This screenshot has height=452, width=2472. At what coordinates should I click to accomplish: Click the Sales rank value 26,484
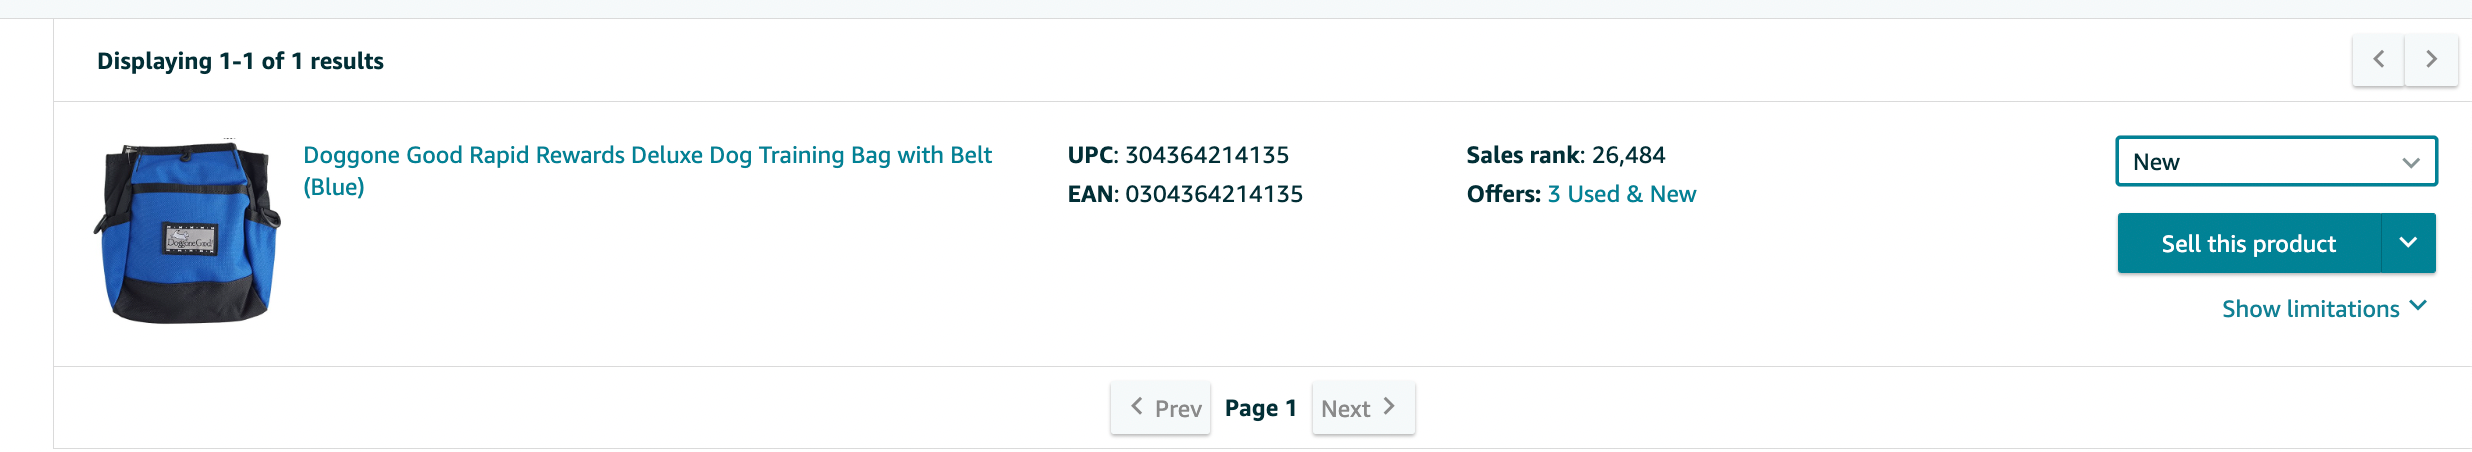1629,155
